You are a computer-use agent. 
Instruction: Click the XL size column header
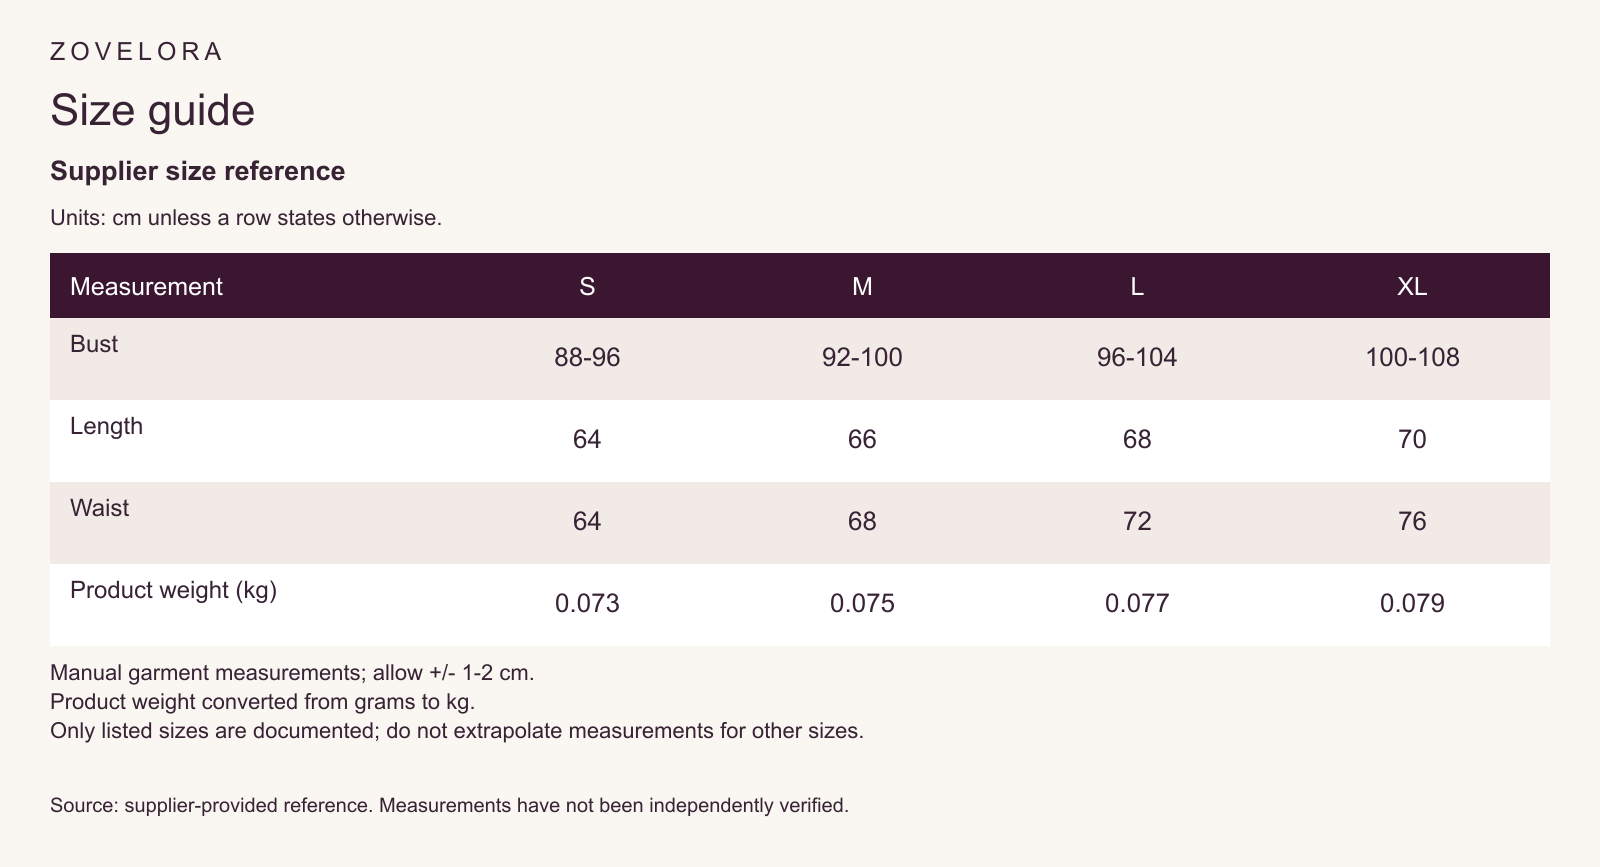click(x=1412, y=286)
